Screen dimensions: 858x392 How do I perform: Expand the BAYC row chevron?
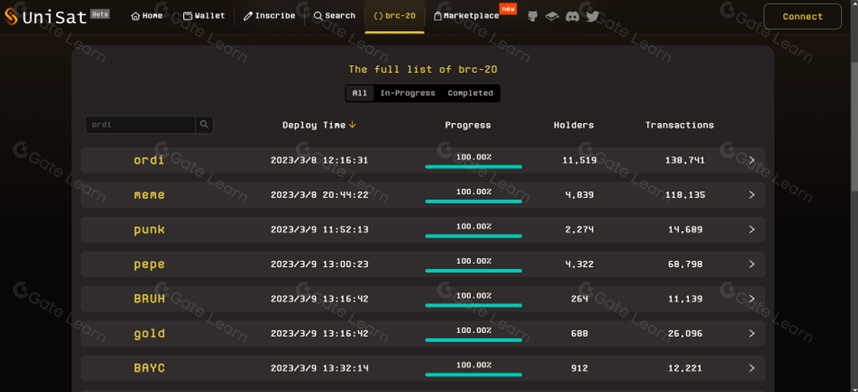(752, 368)
